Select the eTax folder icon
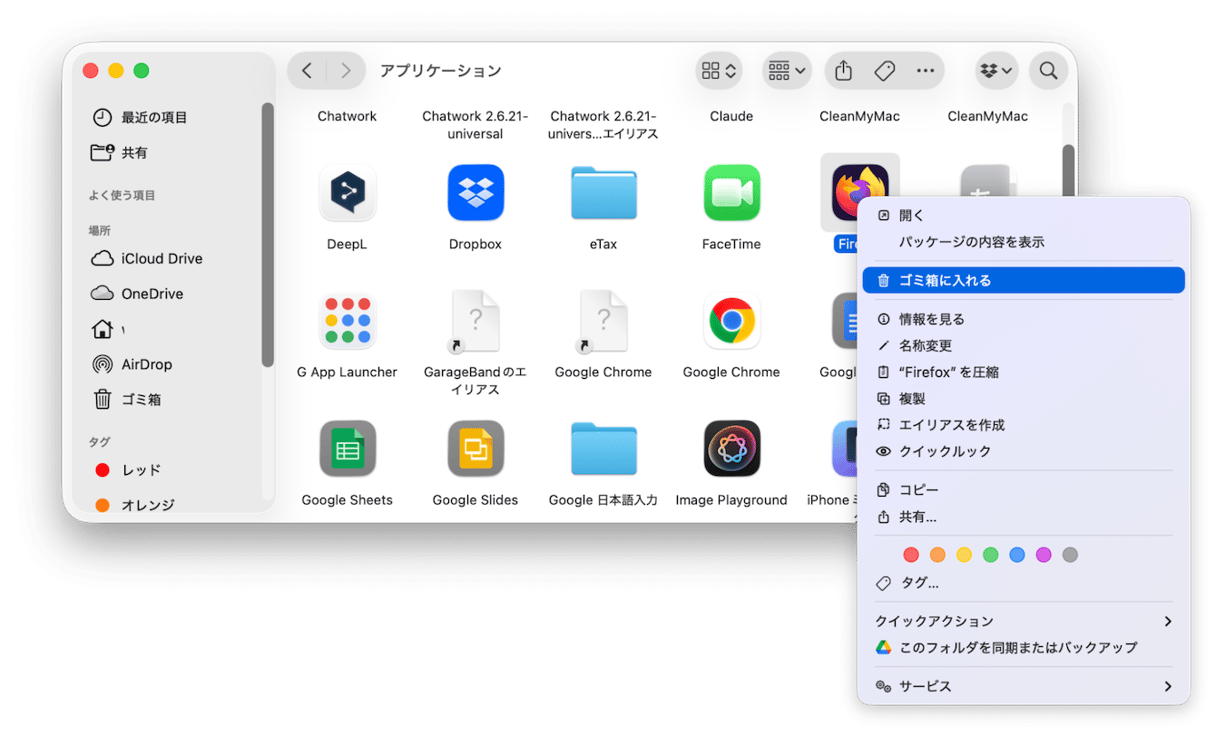This screenshot has width=1216, height=735. 603,192
